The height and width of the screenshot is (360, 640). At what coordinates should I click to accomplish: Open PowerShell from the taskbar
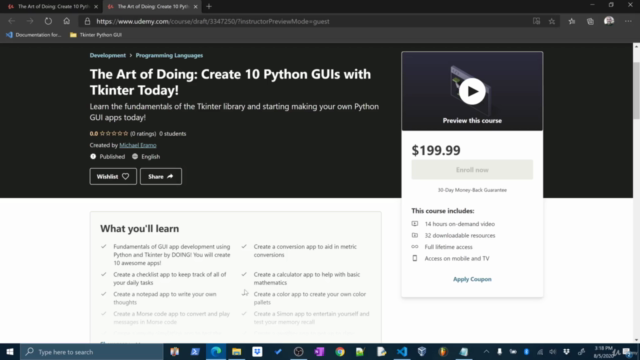195,351
